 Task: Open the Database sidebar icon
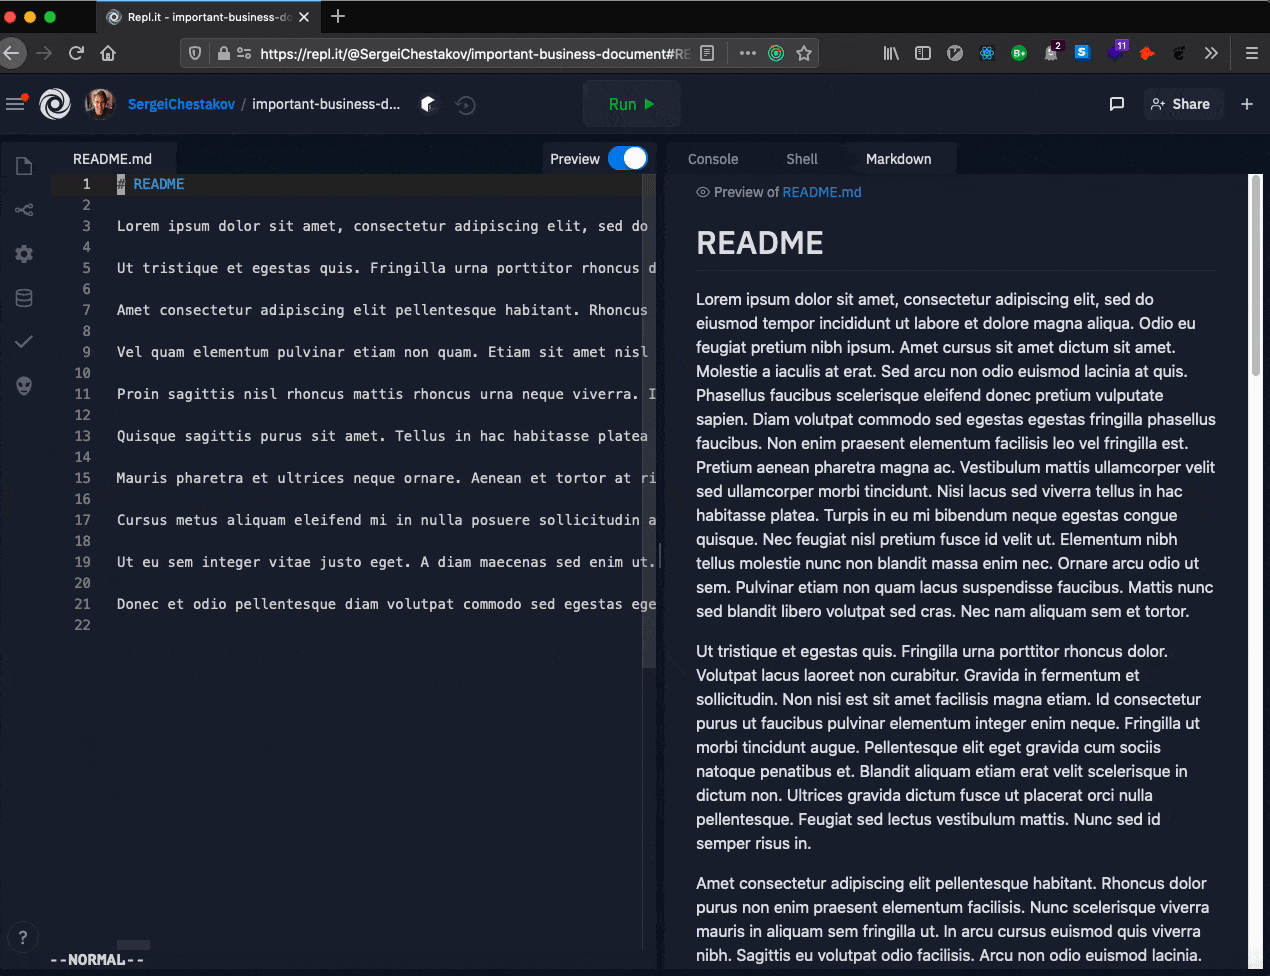tap(24, 298)
